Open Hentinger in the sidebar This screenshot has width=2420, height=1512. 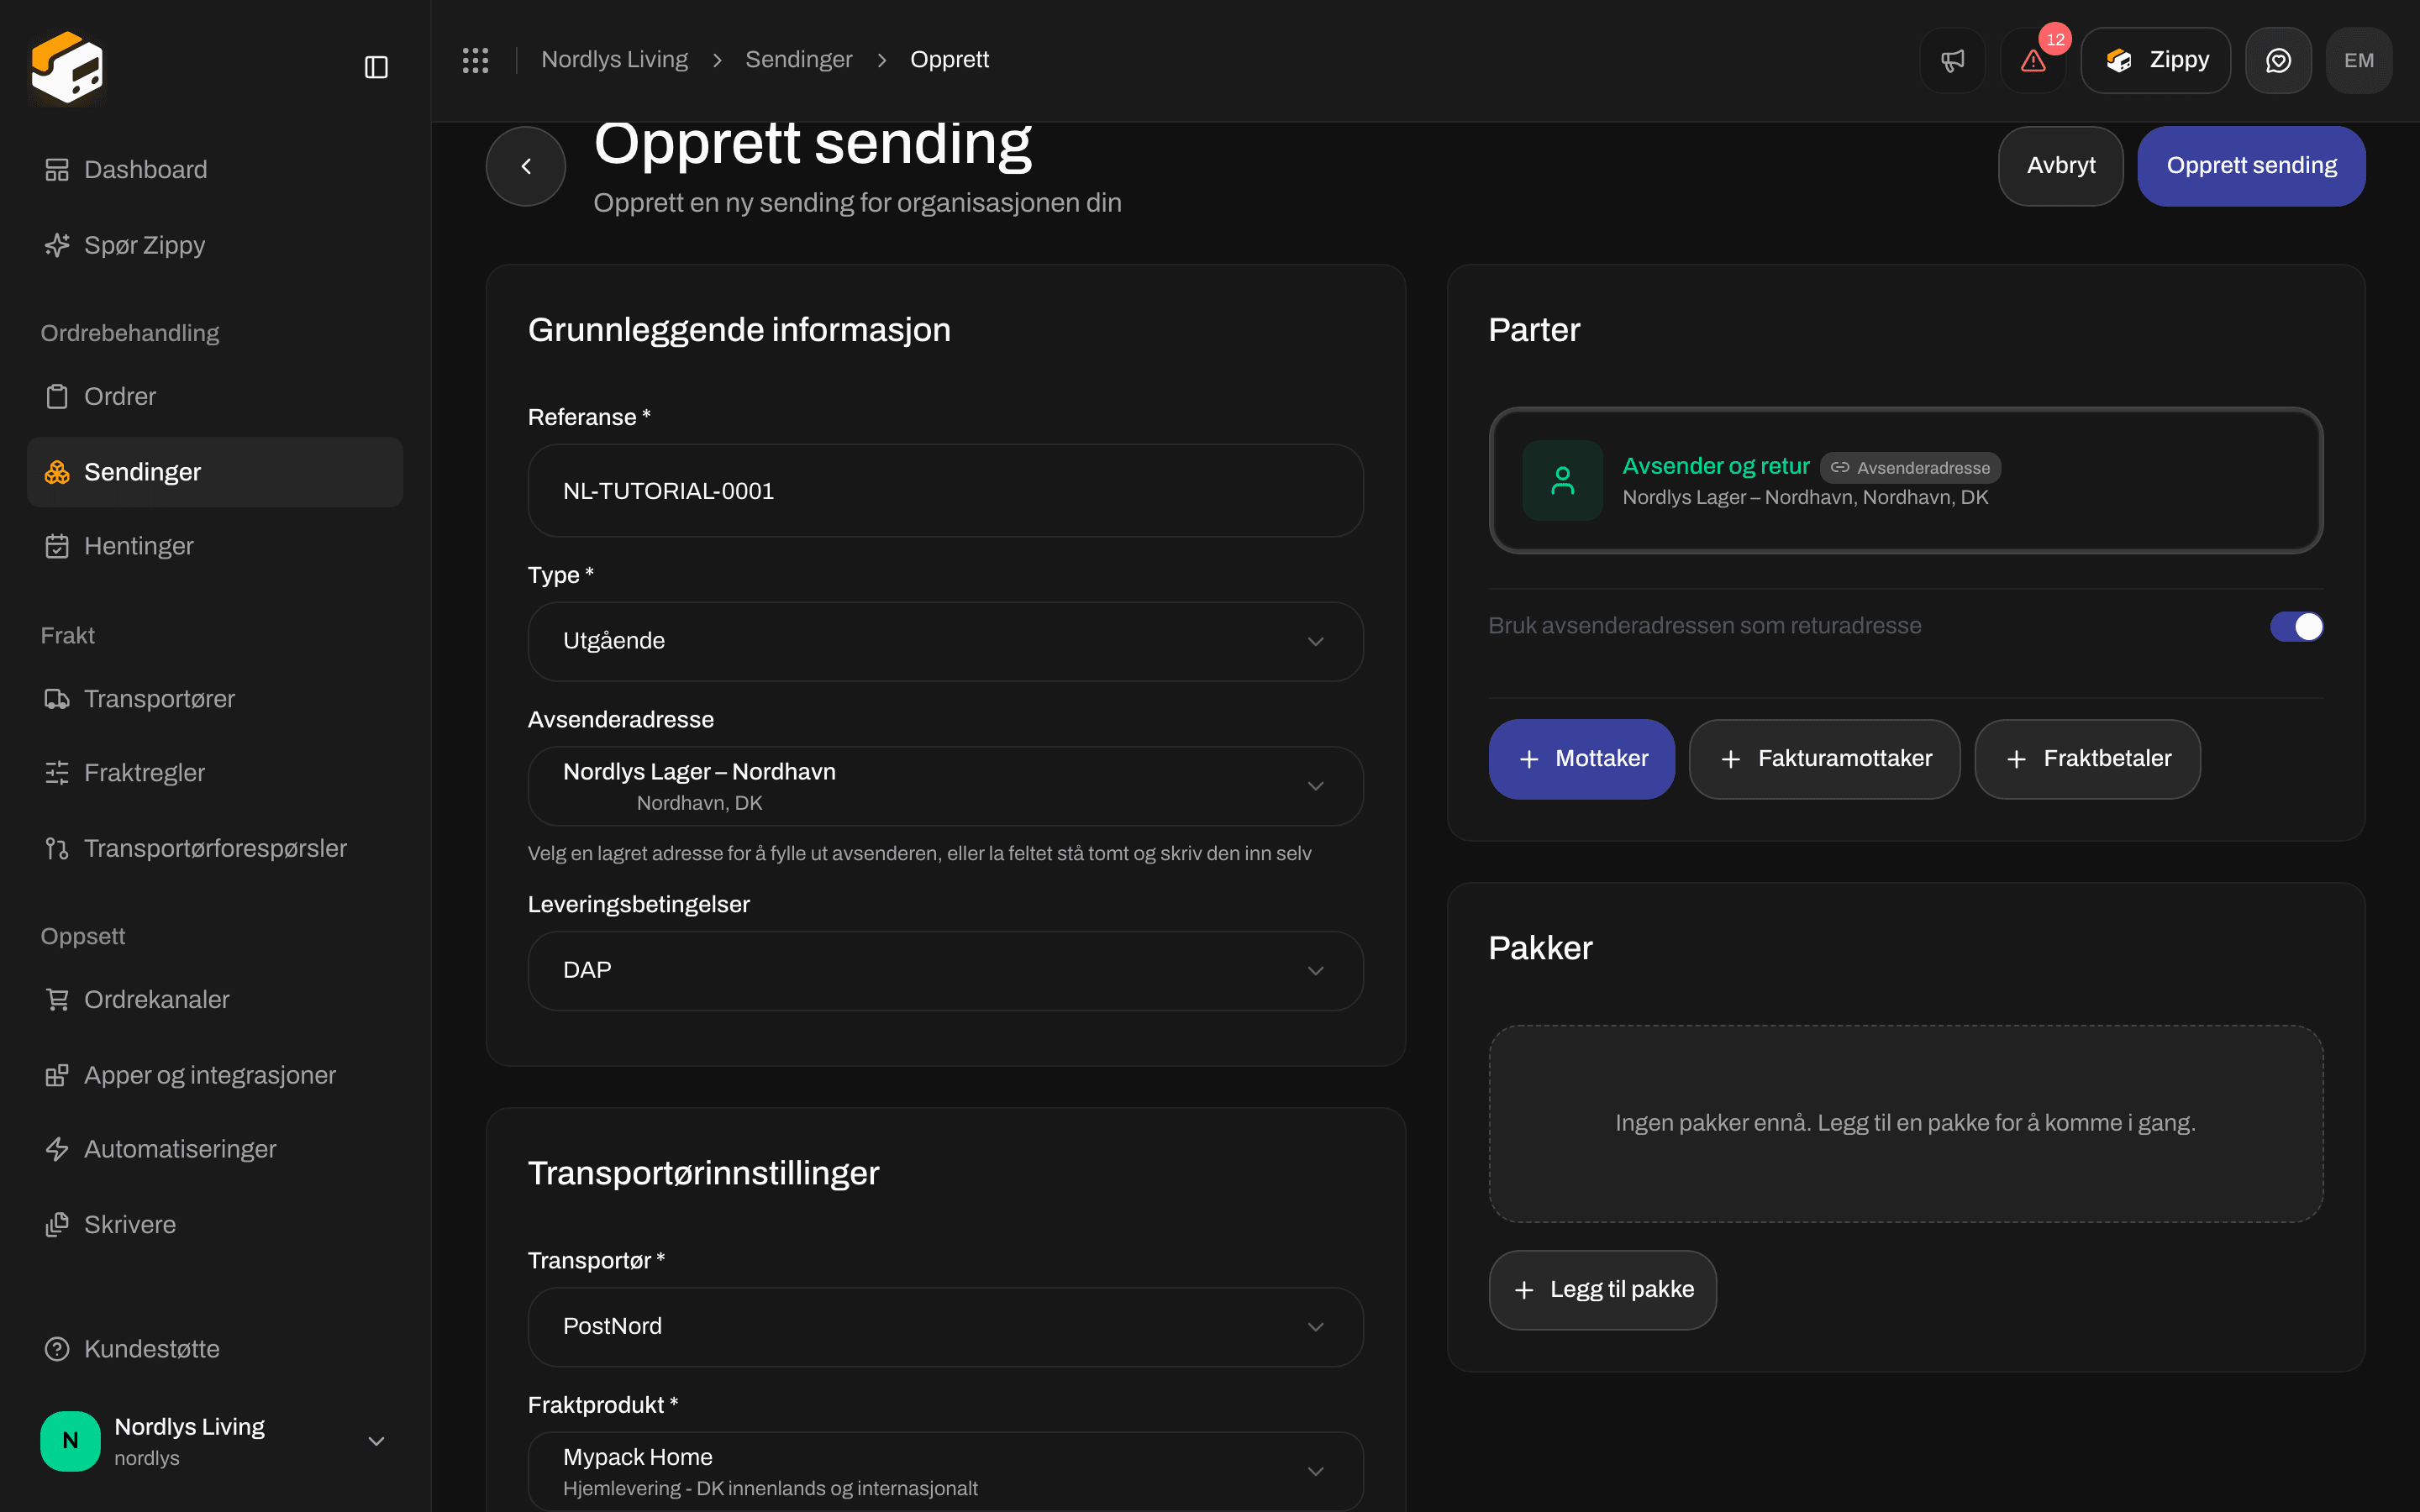coord(215,546)
